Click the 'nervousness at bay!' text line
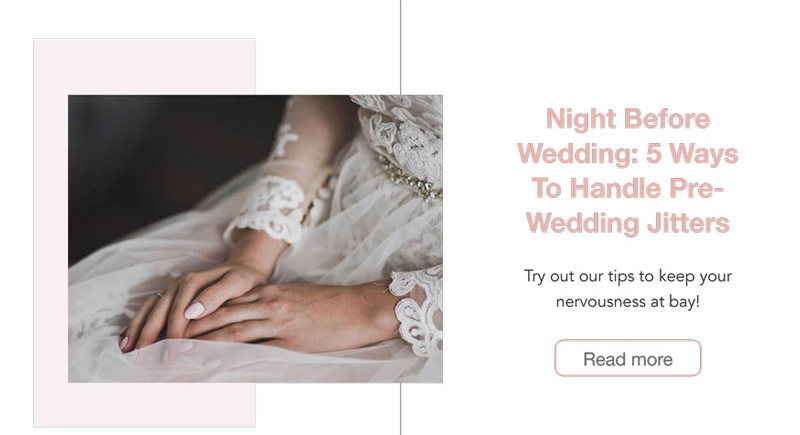The width and height of the screenshot is (800, 435). (x=628, y=301)
